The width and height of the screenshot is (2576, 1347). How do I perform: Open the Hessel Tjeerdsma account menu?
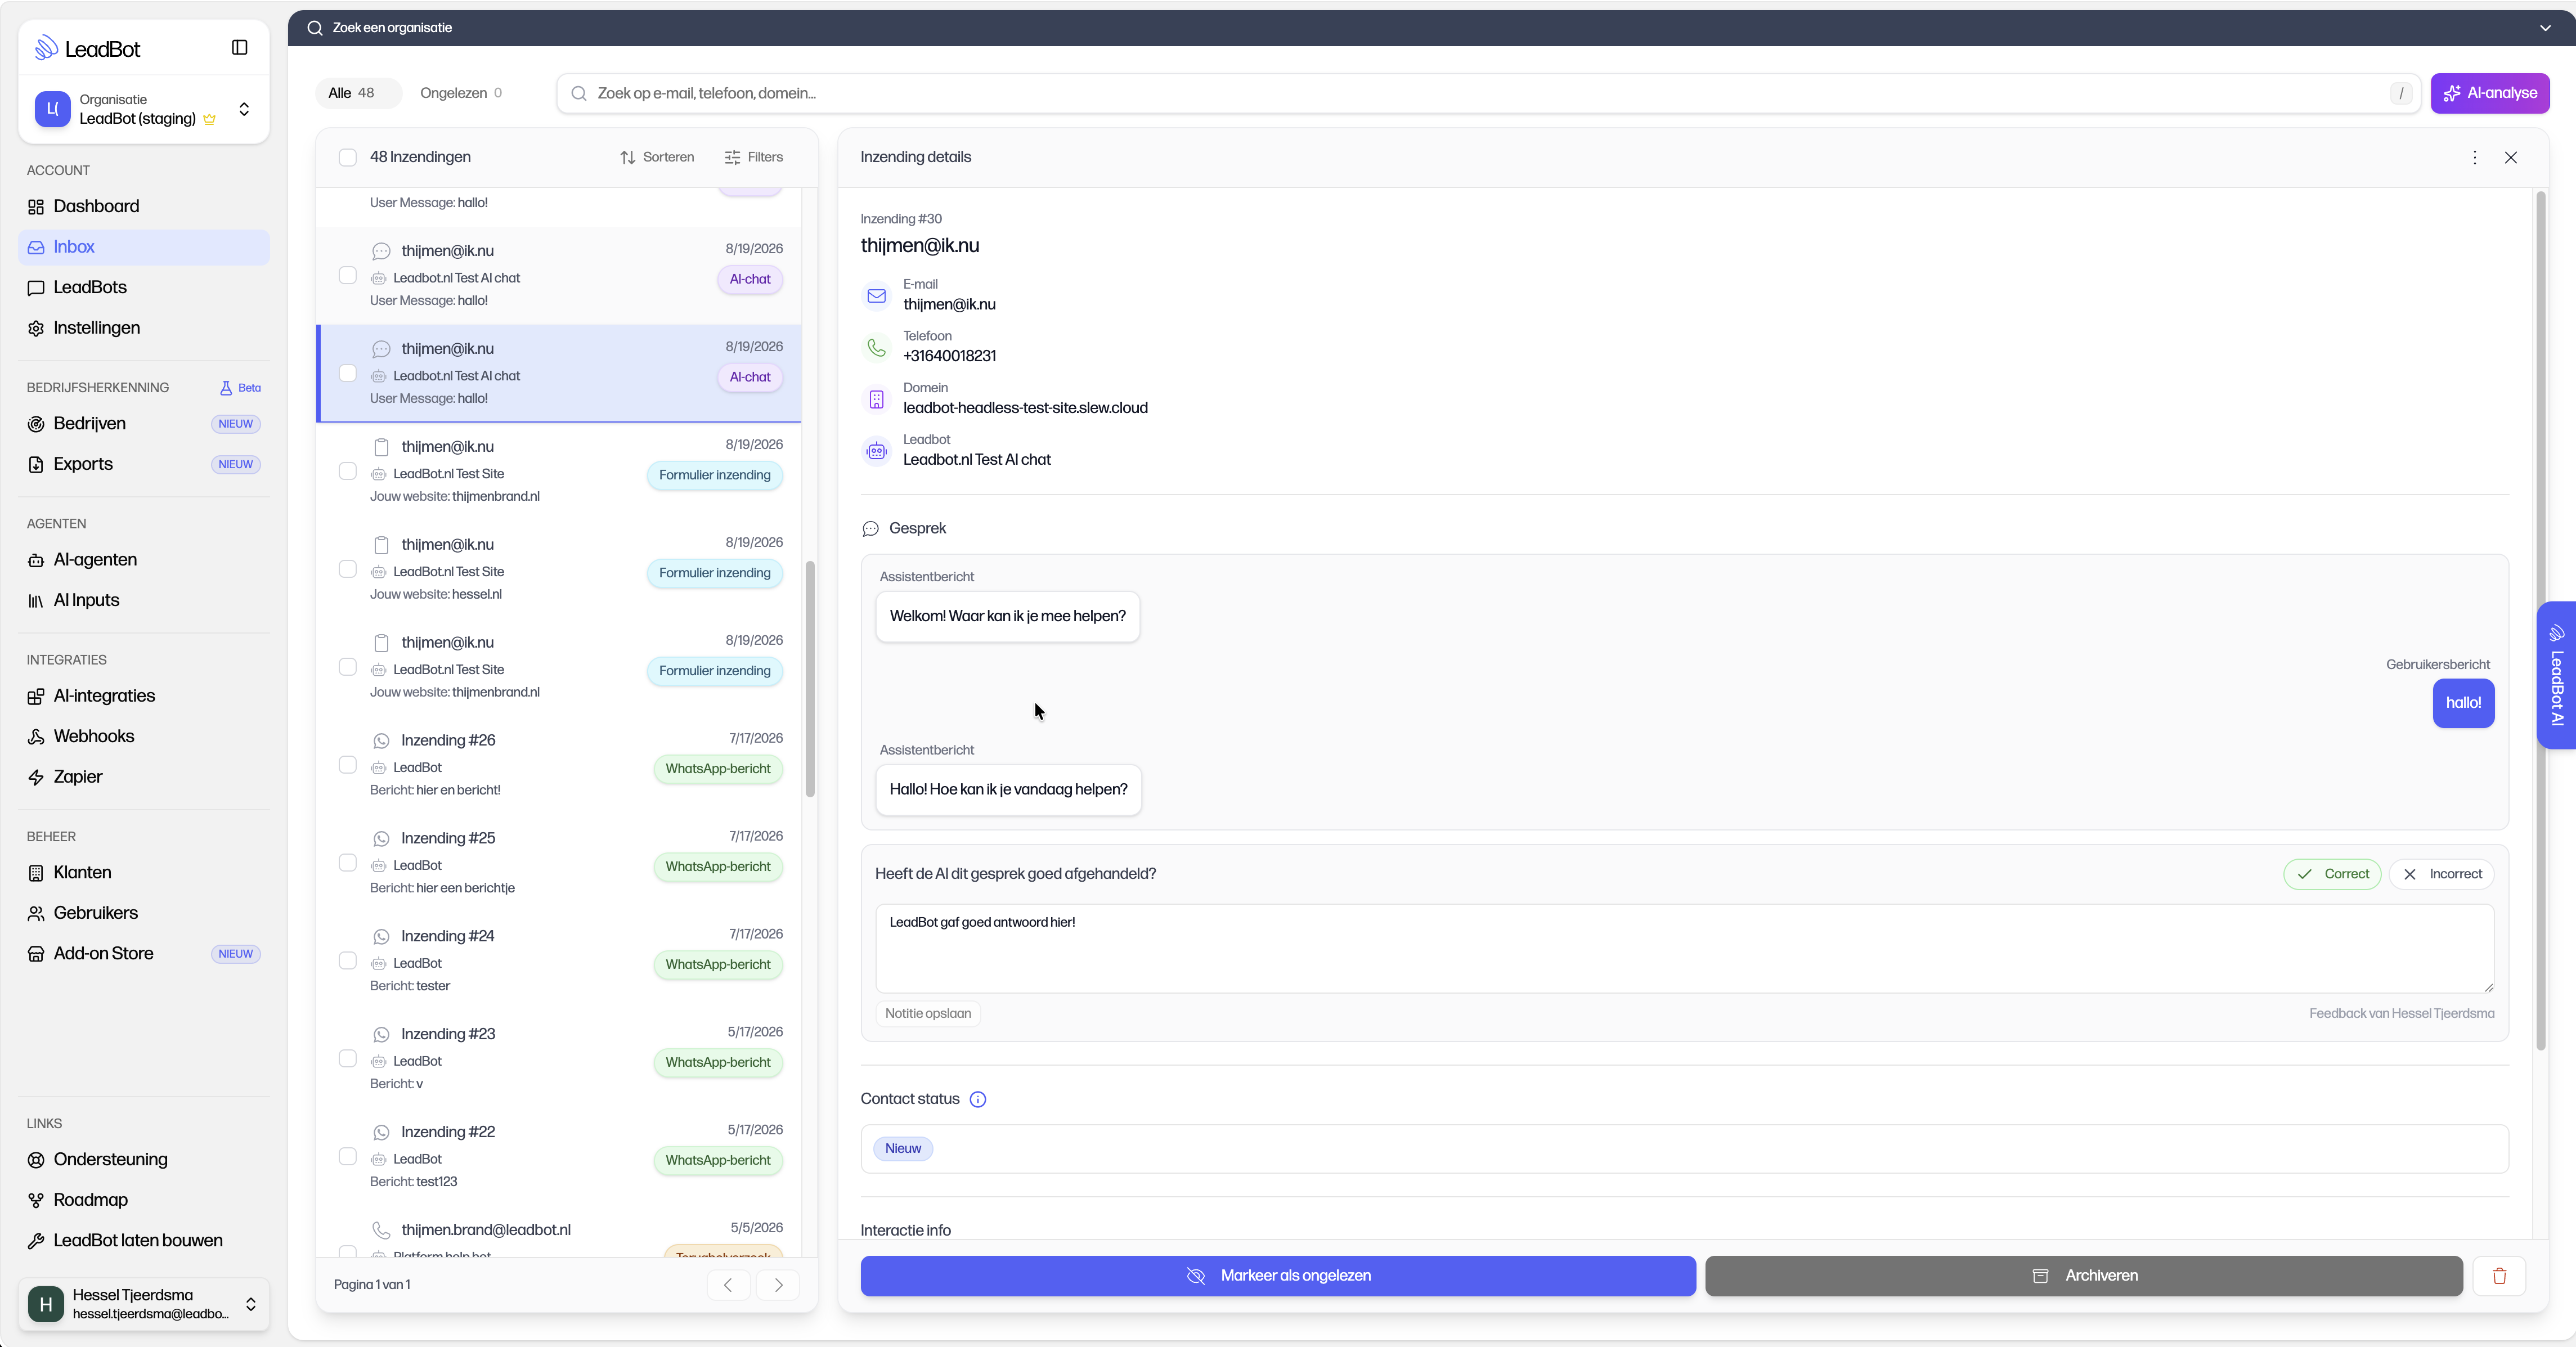click(143, 1304)
